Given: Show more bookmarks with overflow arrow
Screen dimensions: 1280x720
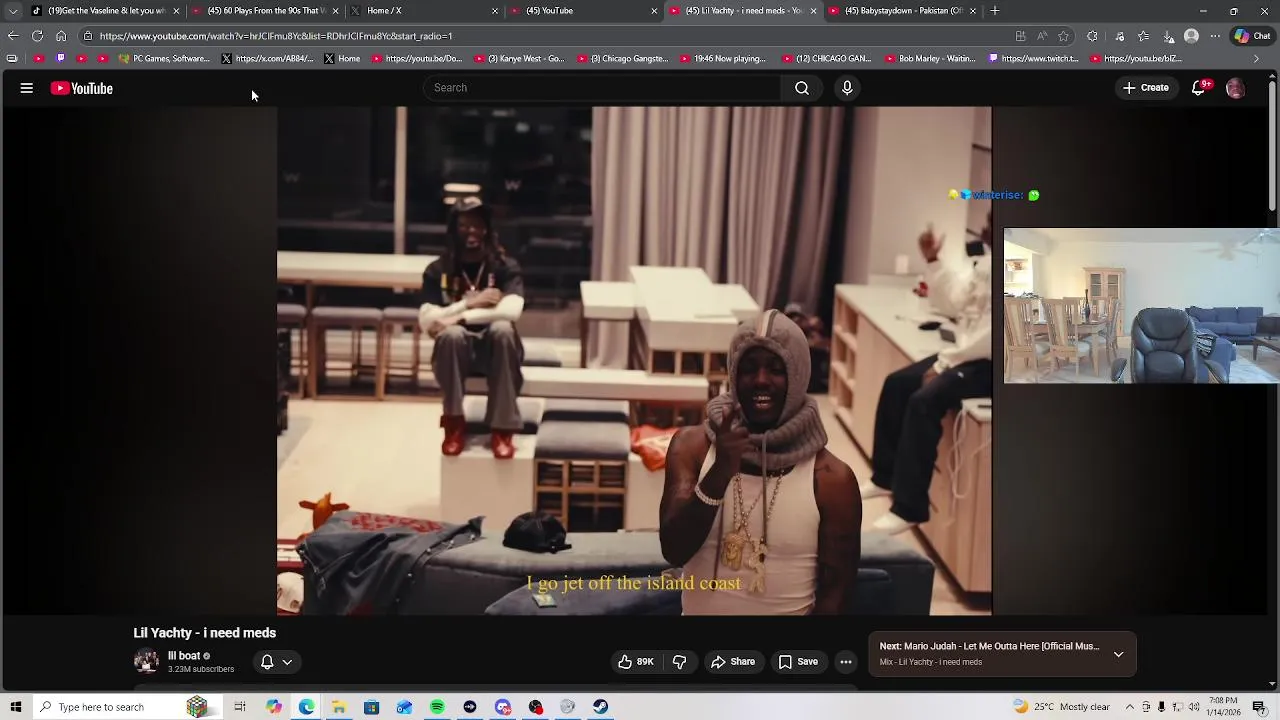Looking at the screenshot, I should pyautogui.click(x=1256, y=58).
